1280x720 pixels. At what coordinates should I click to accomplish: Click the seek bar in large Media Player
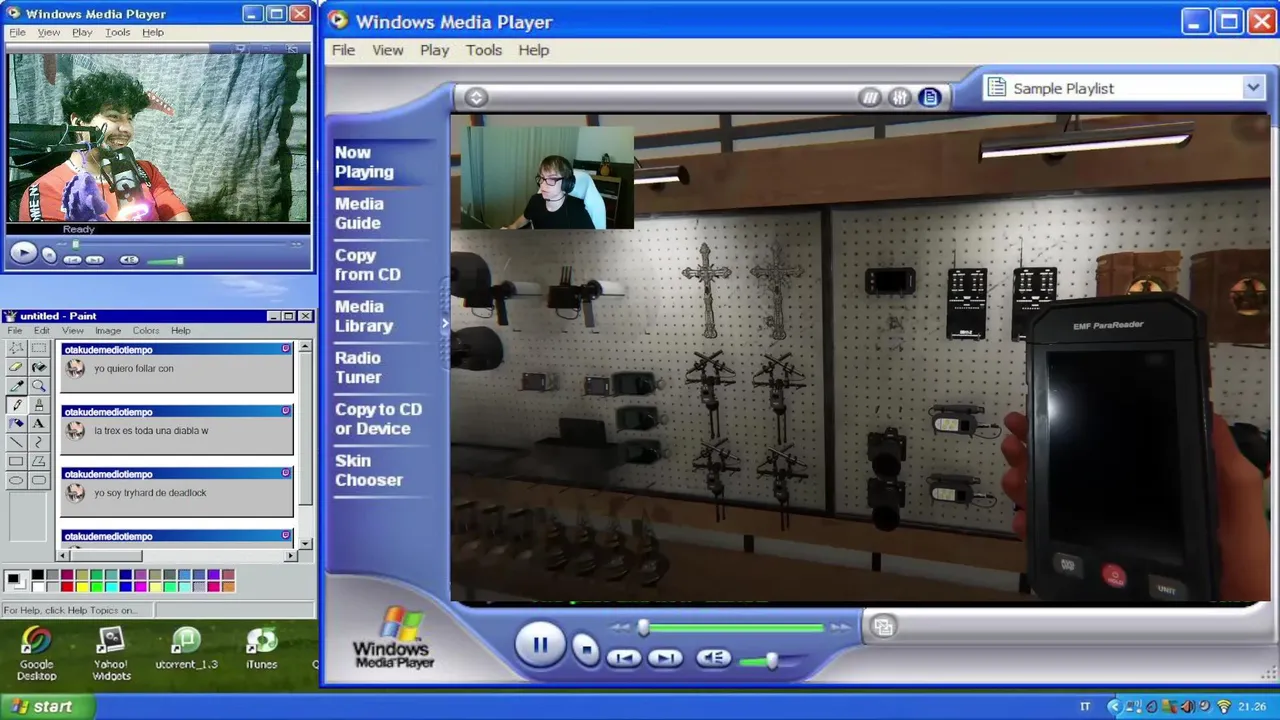[x=734, y=628]
